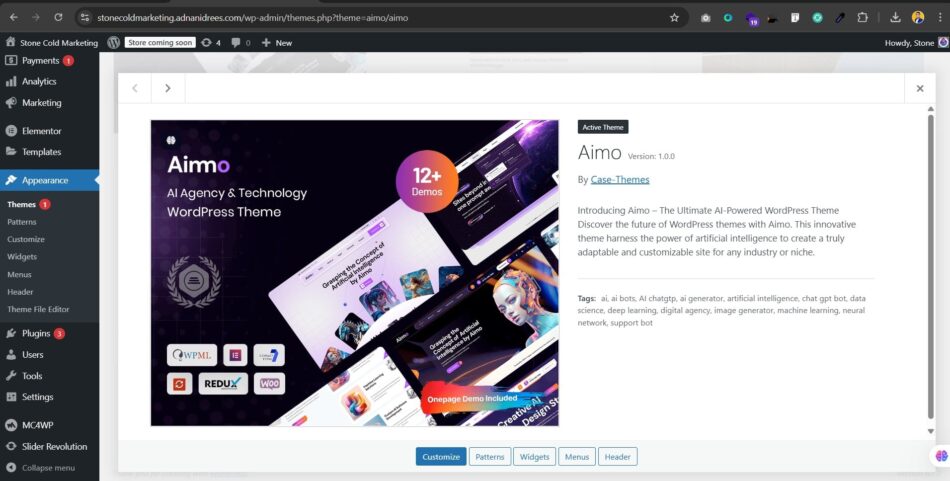Open comments bubble icon showing 0
The image size is (950, 481).
241,42
